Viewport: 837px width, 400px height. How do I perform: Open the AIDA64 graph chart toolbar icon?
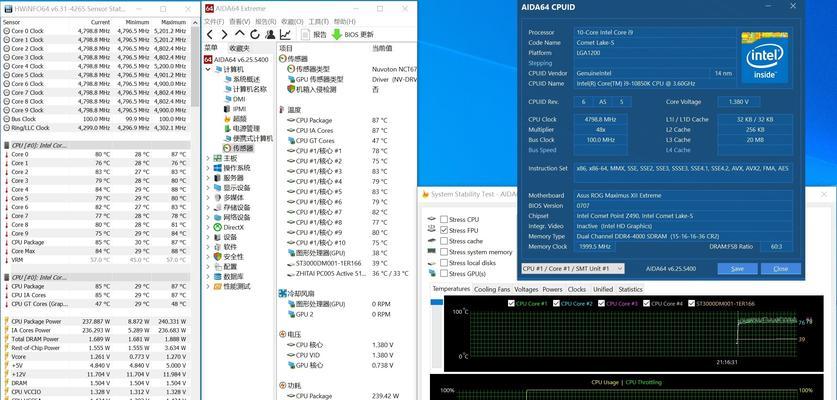pos(286,34)
